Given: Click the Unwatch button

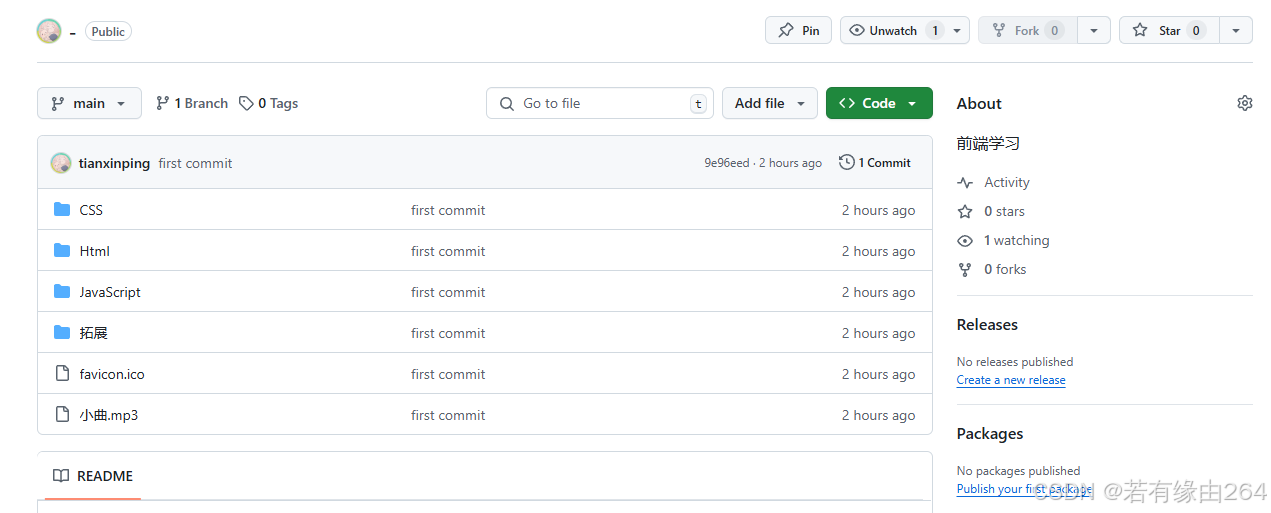Looking at the screenshot, I should tap(892, 30).
